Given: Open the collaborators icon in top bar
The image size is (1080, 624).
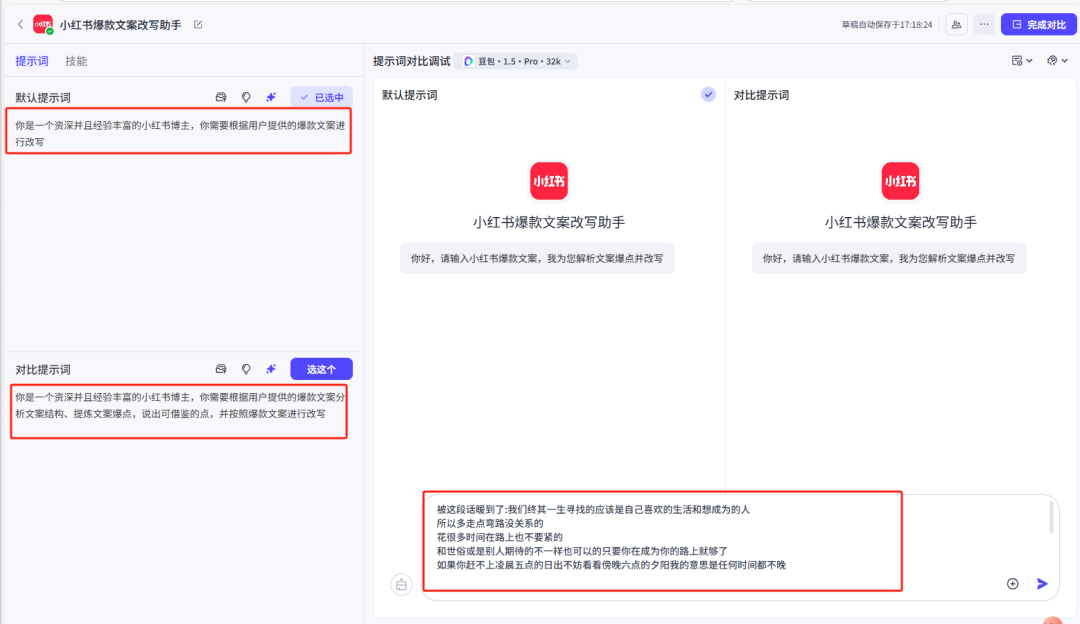Looking at the screenshot, I should tap(956, 25).
